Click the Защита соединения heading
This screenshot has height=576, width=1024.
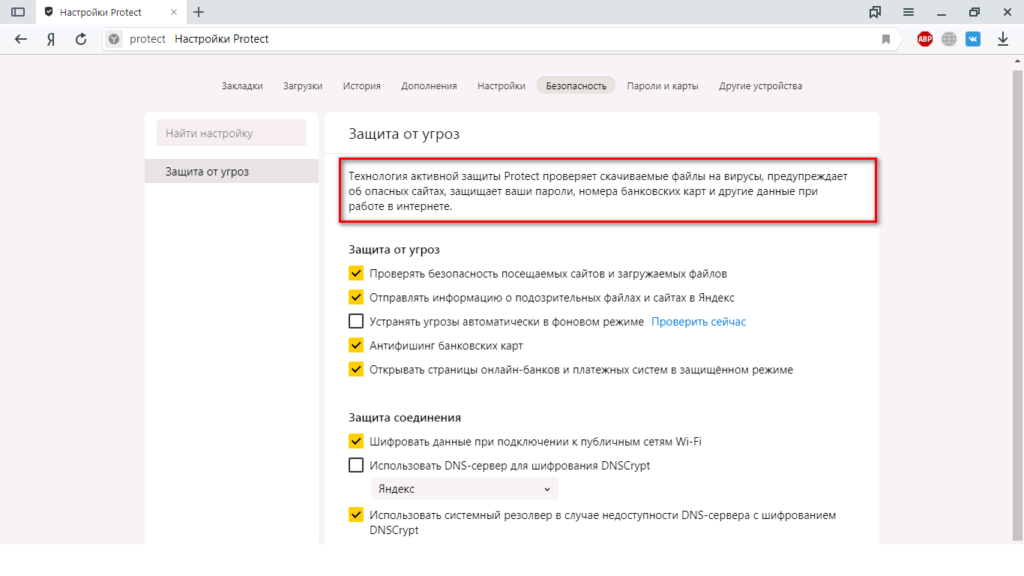point(404,417)
